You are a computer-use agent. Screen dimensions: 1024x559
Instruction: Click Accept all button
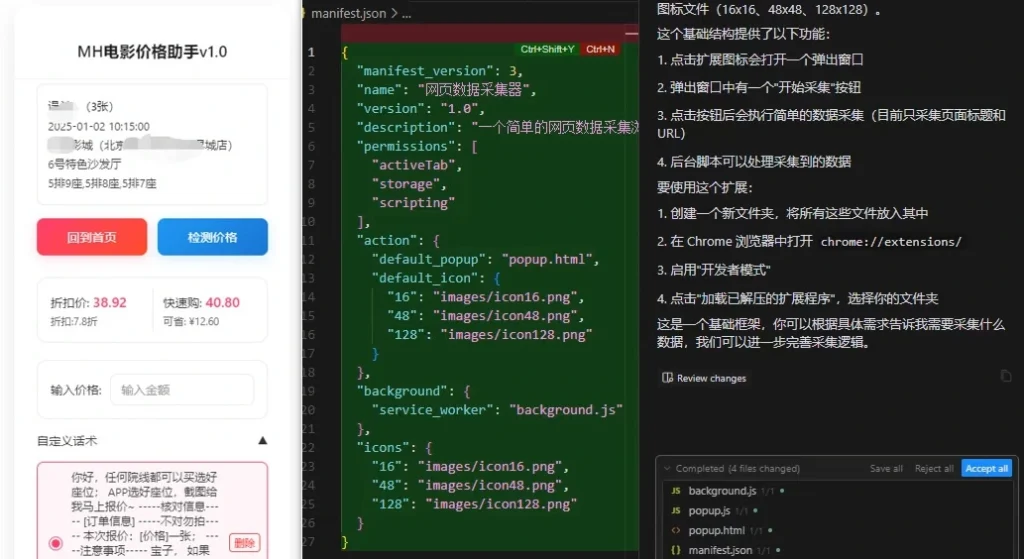click(x=986, y=468)
